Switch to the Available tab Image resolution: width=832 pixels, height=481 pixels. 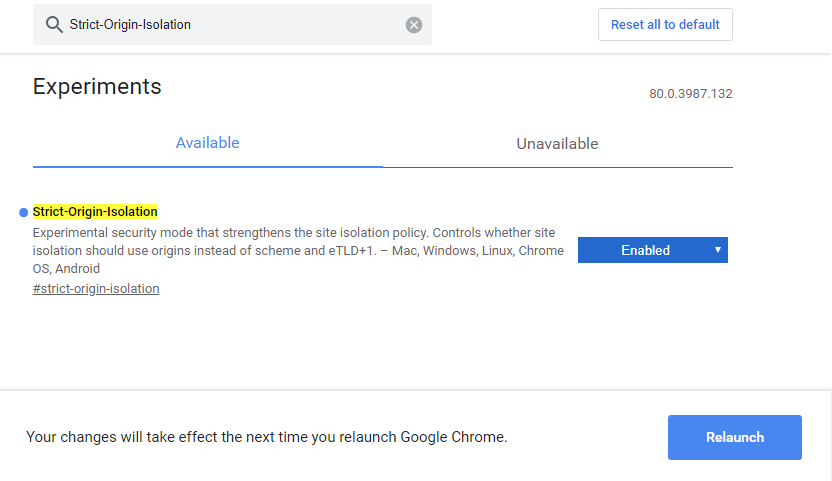pos(207,143)
